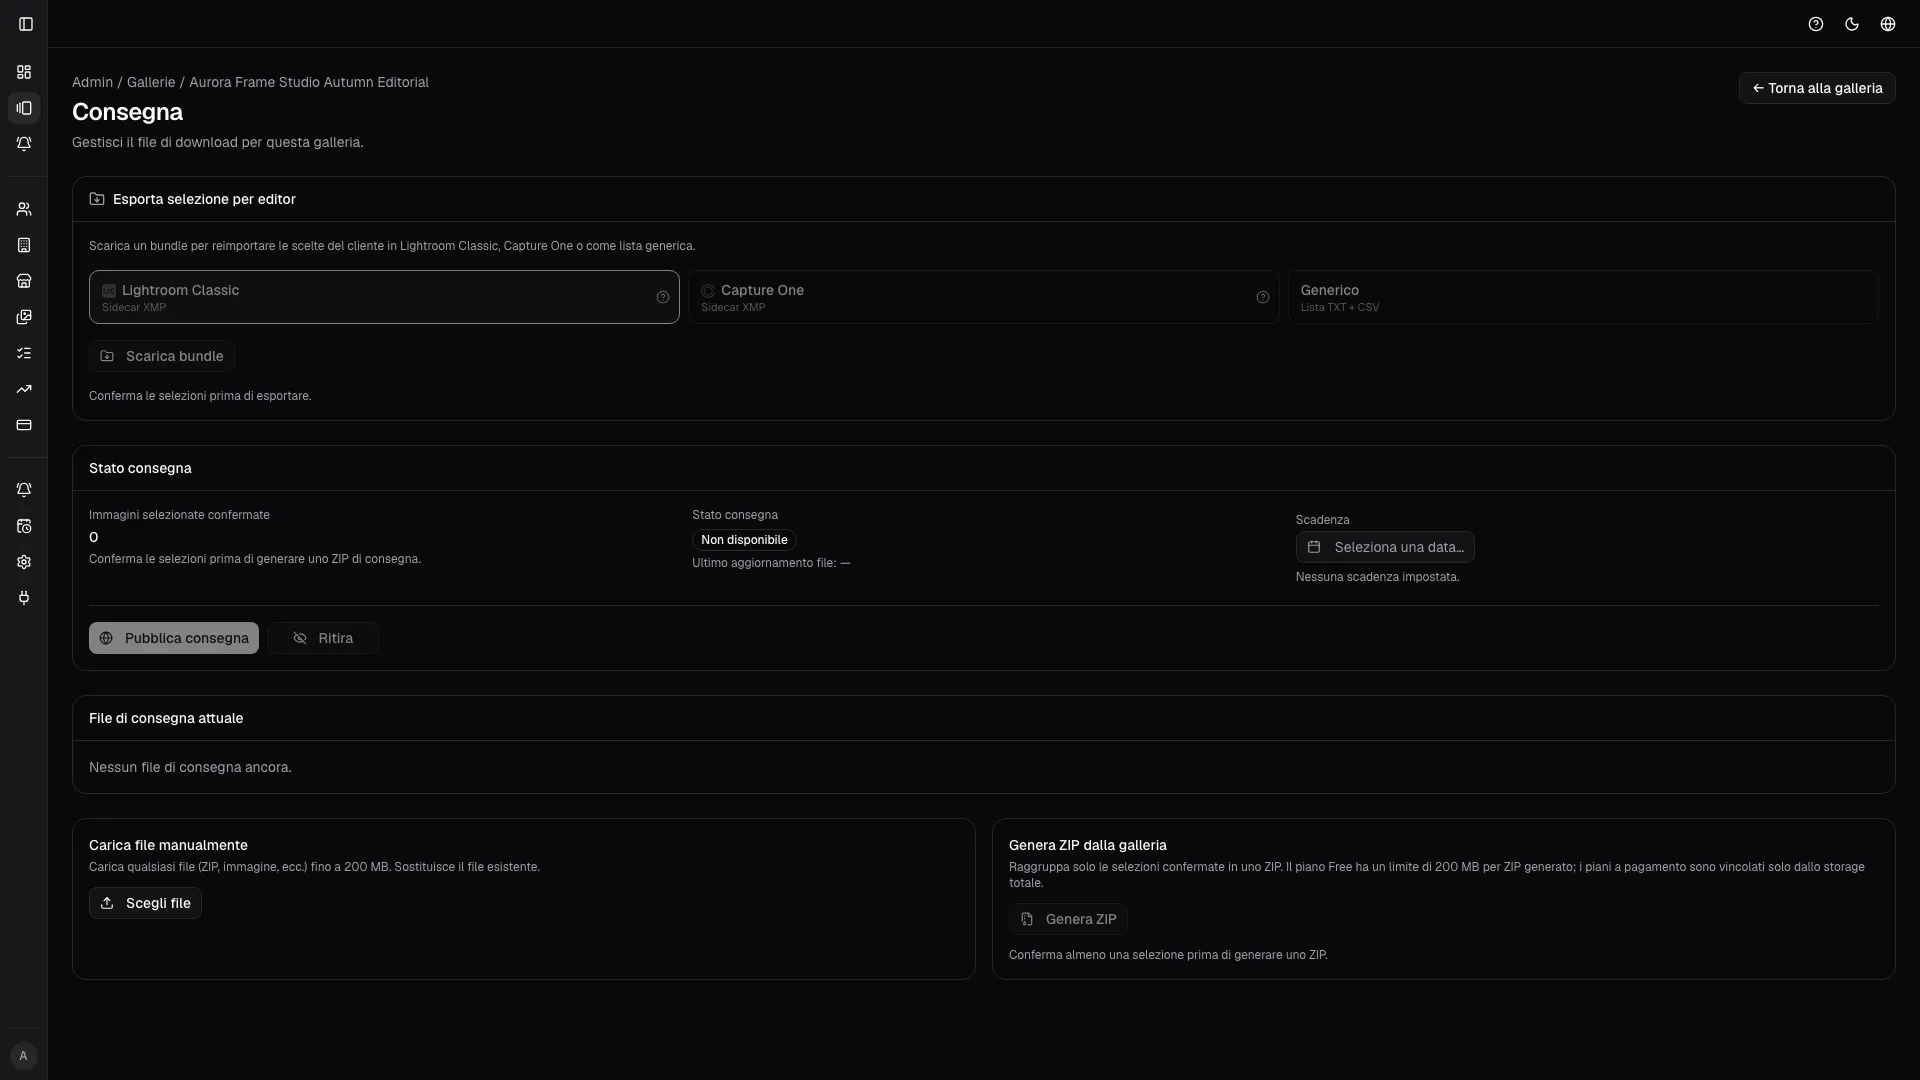Open the trending analytics icon in sidebar

click(x=24, y=389)
